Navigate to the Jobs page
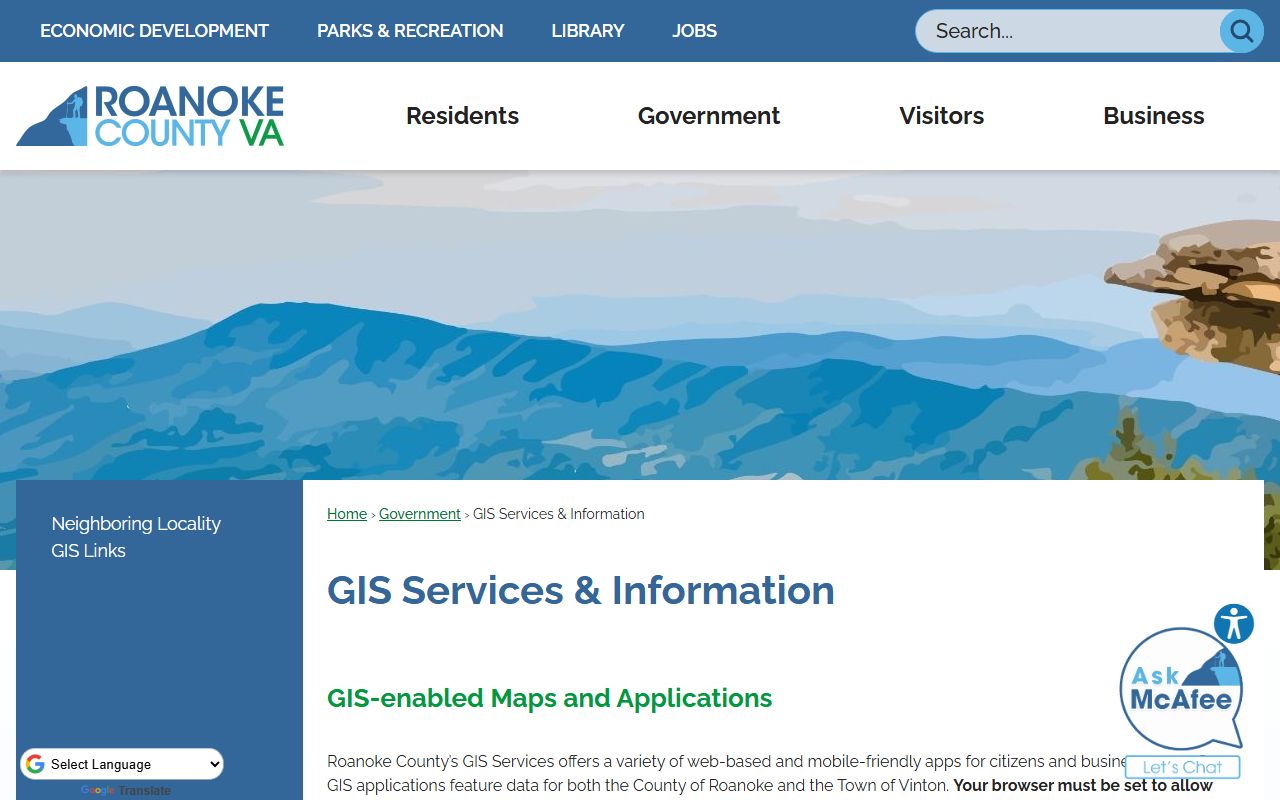1280x800 pixels. (x=694, y=31)
